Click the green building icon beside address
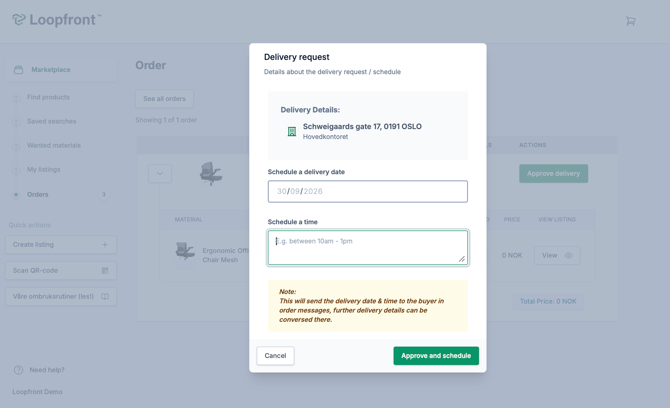670x408 pixels. pos(292,131)
